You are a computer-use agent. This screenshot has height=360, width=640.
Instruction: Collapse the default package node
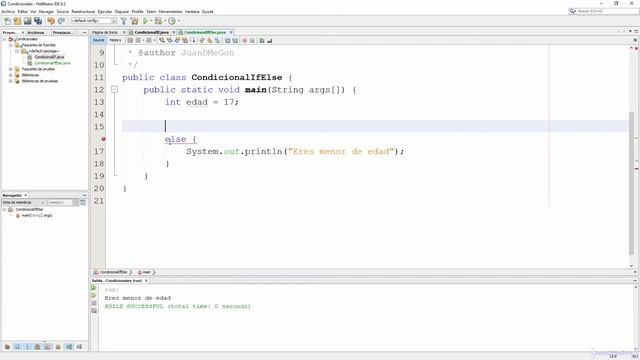[17, 51]
